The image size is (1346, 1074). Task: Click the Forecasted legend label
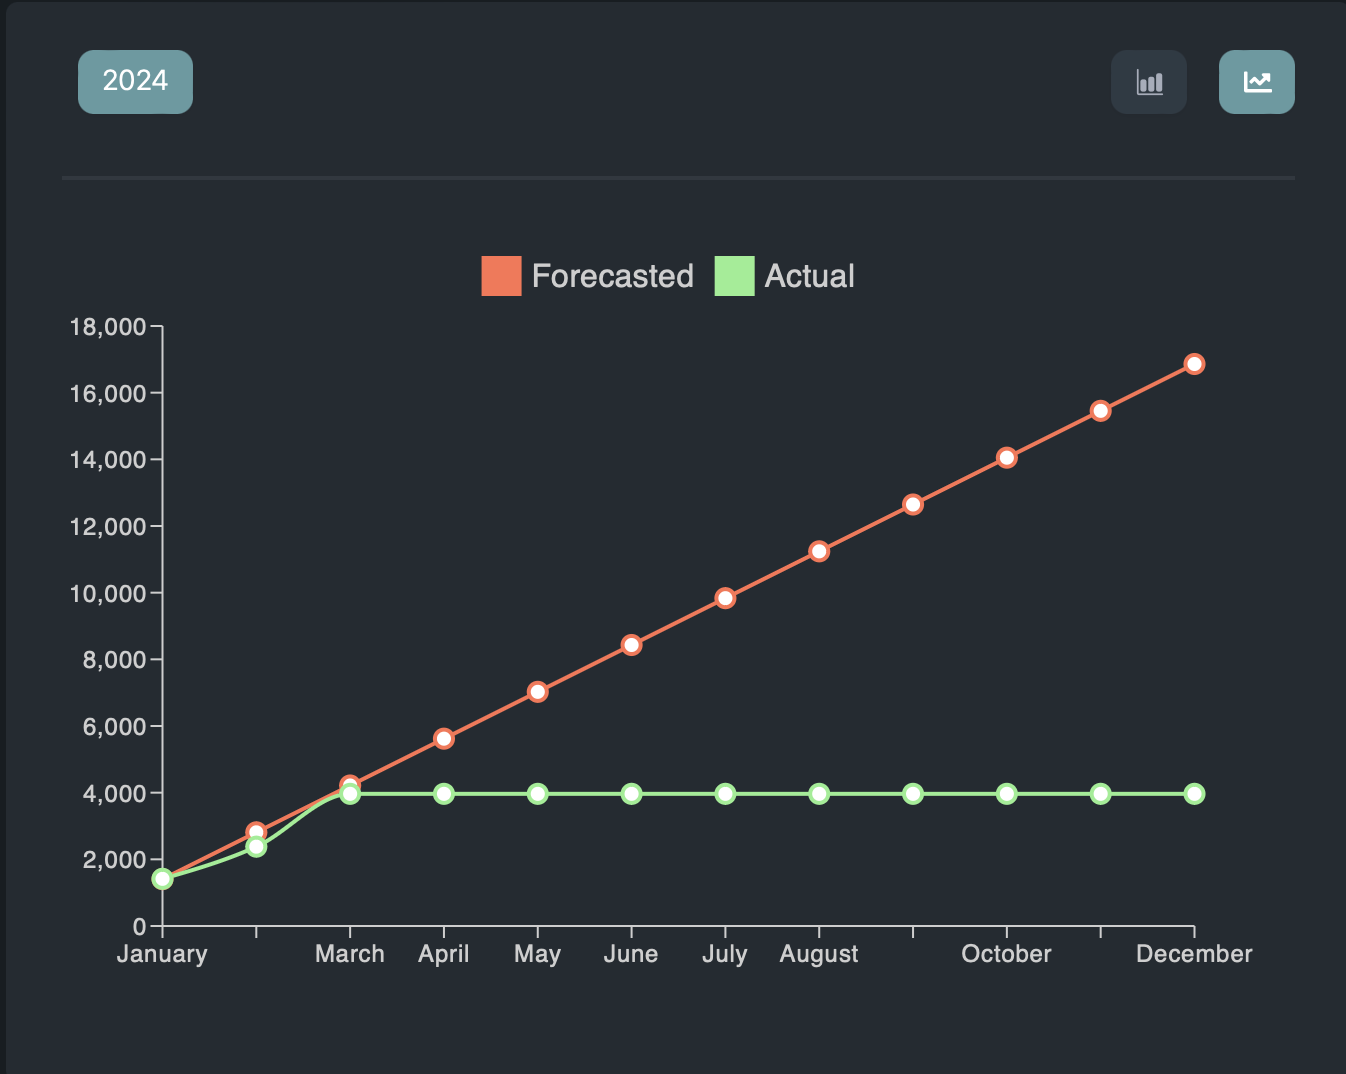613,276
